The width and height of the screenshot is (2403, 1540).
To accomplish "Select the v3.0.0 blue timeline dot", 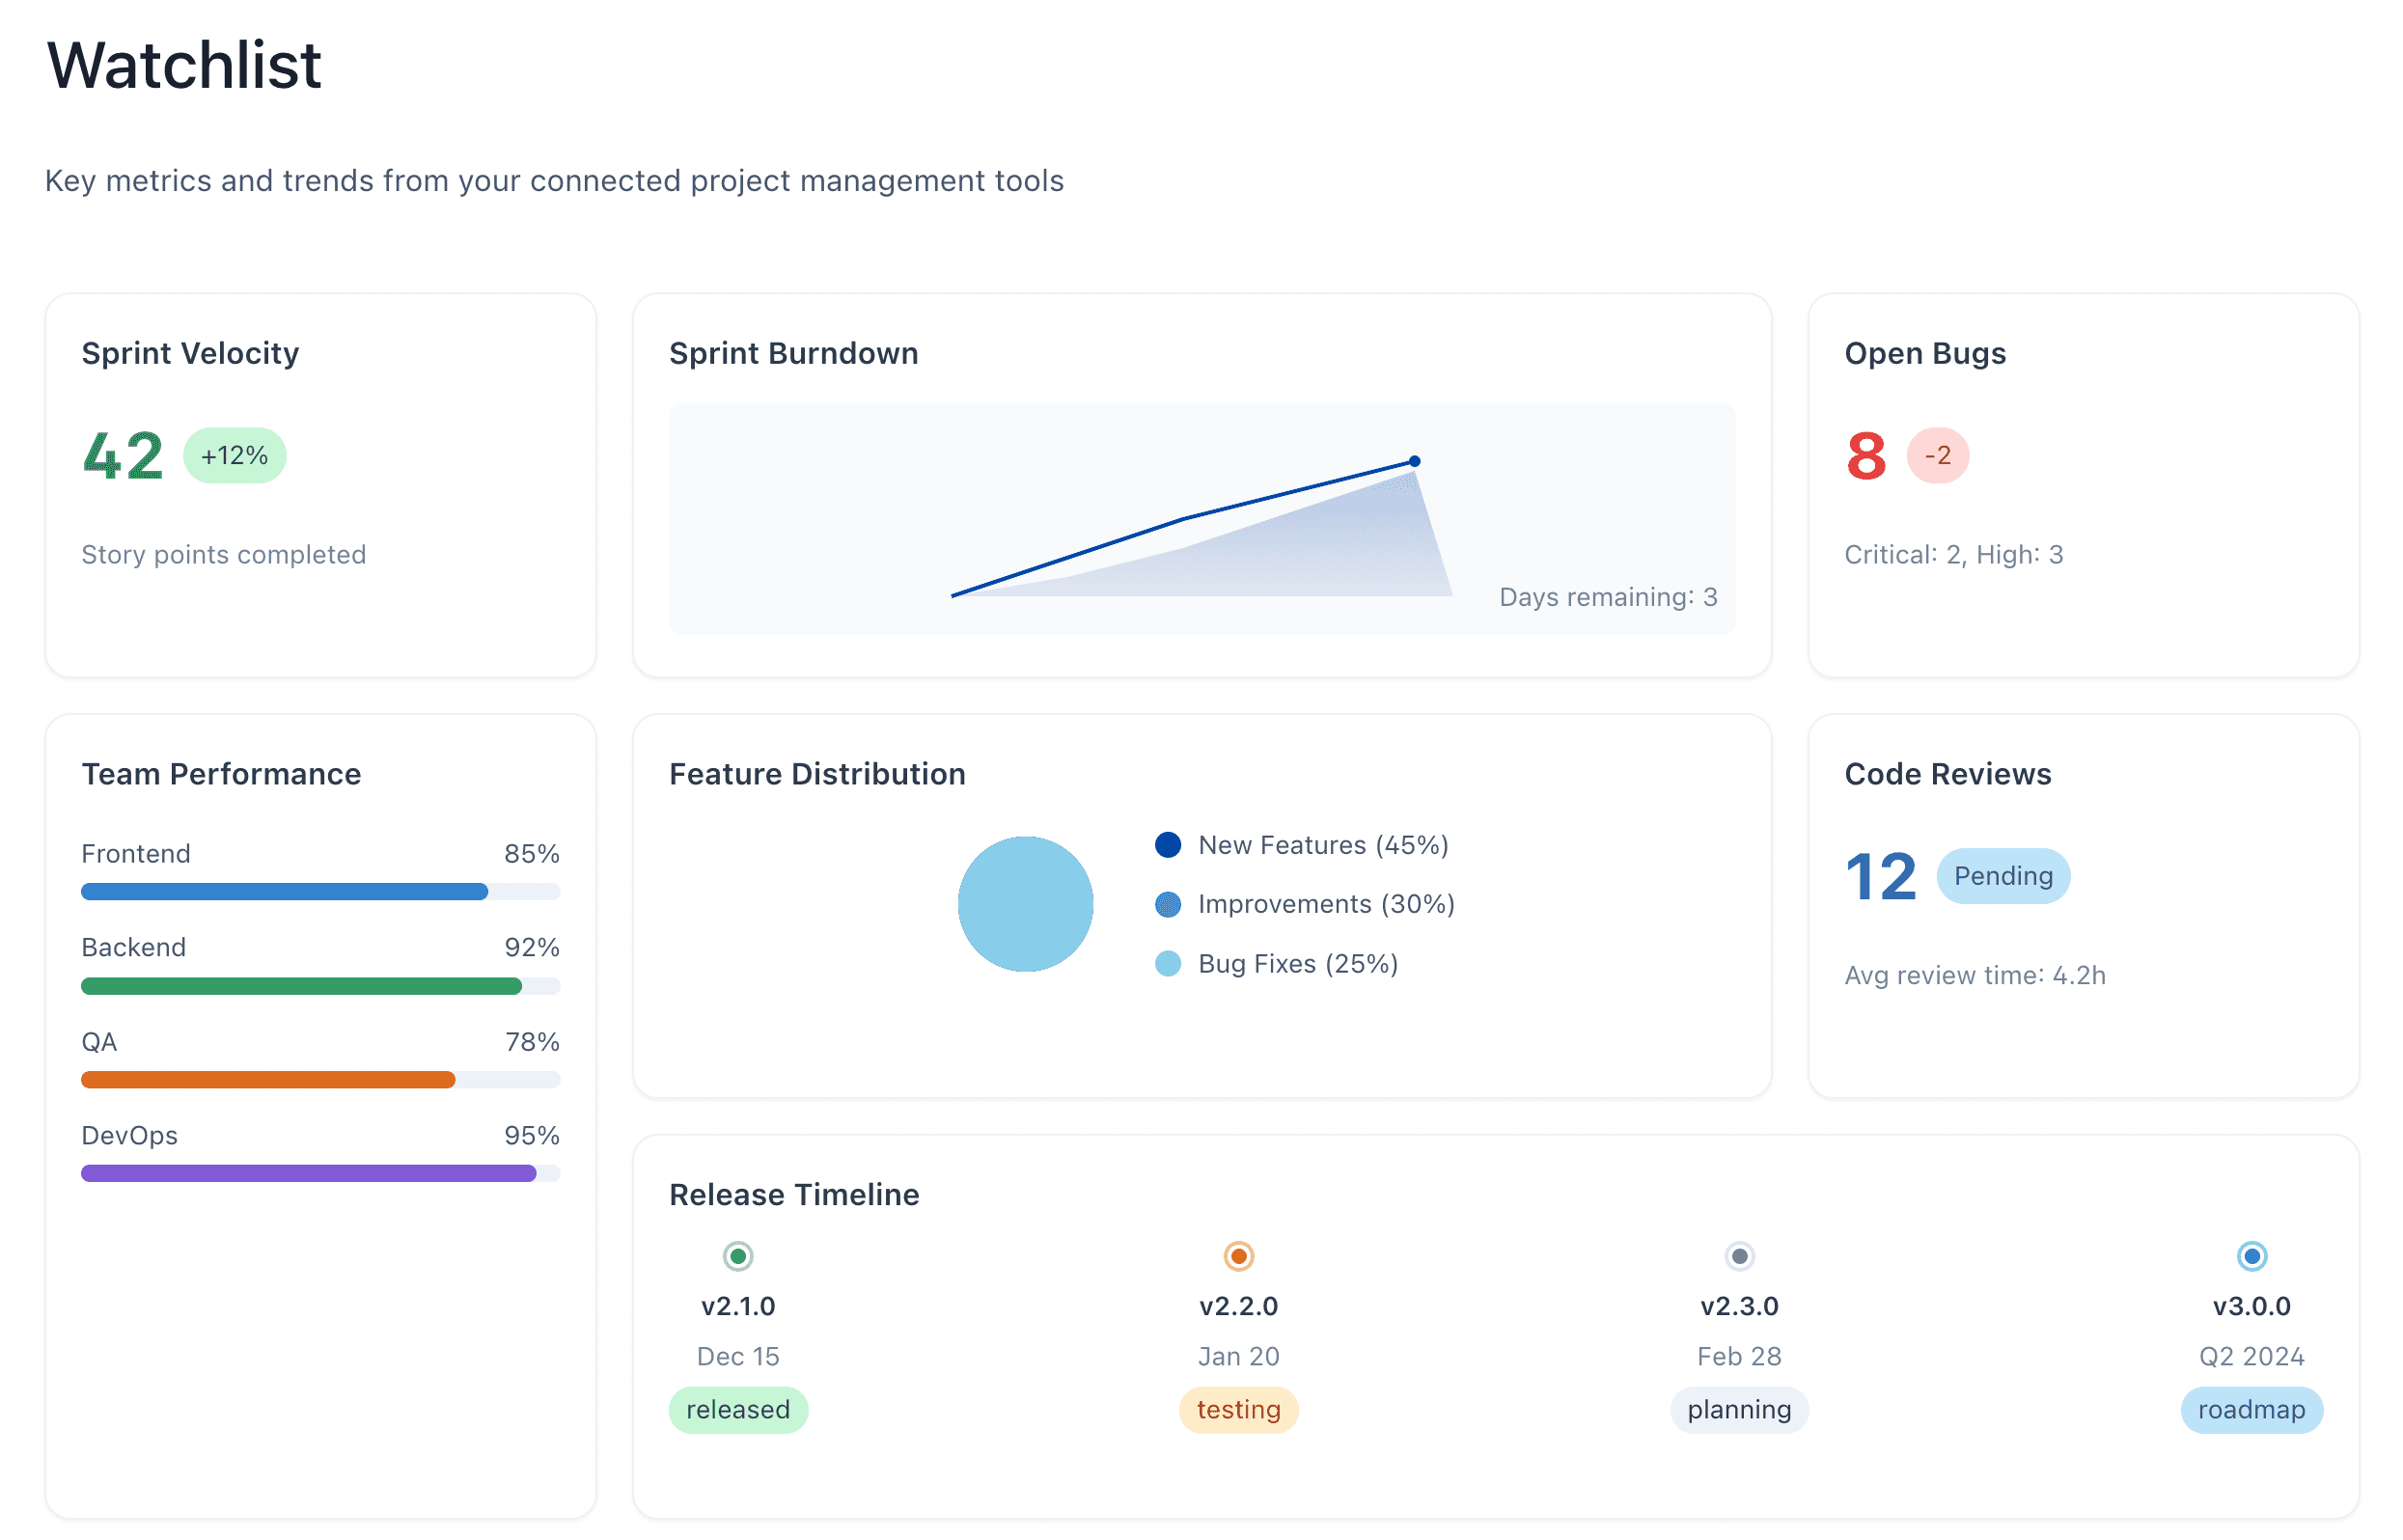I will click(2252, 1256).
